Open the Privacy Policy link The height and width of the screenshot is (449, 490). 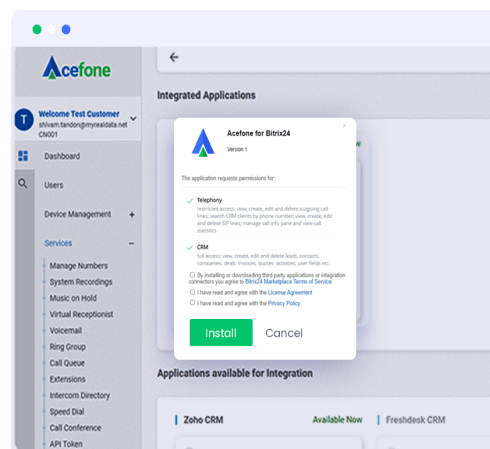(284, 303)
